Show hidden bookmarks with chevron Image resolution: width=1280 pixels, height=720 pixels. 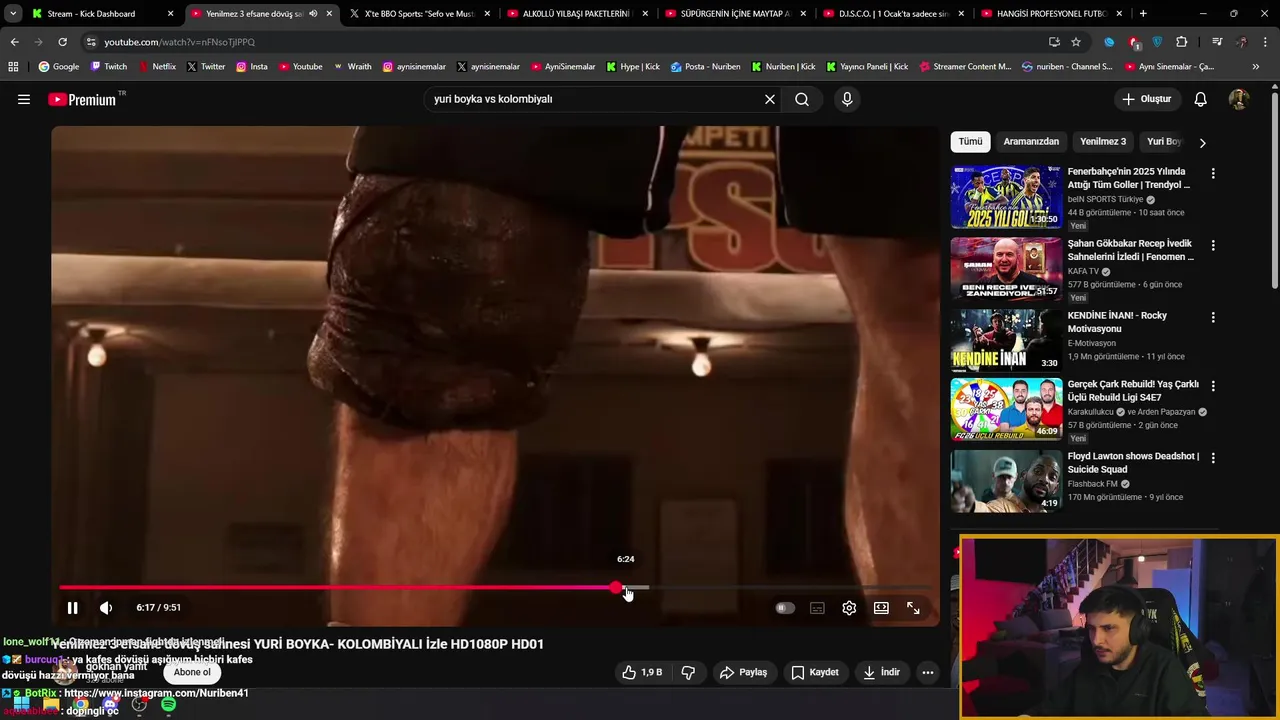(1256, 67)
